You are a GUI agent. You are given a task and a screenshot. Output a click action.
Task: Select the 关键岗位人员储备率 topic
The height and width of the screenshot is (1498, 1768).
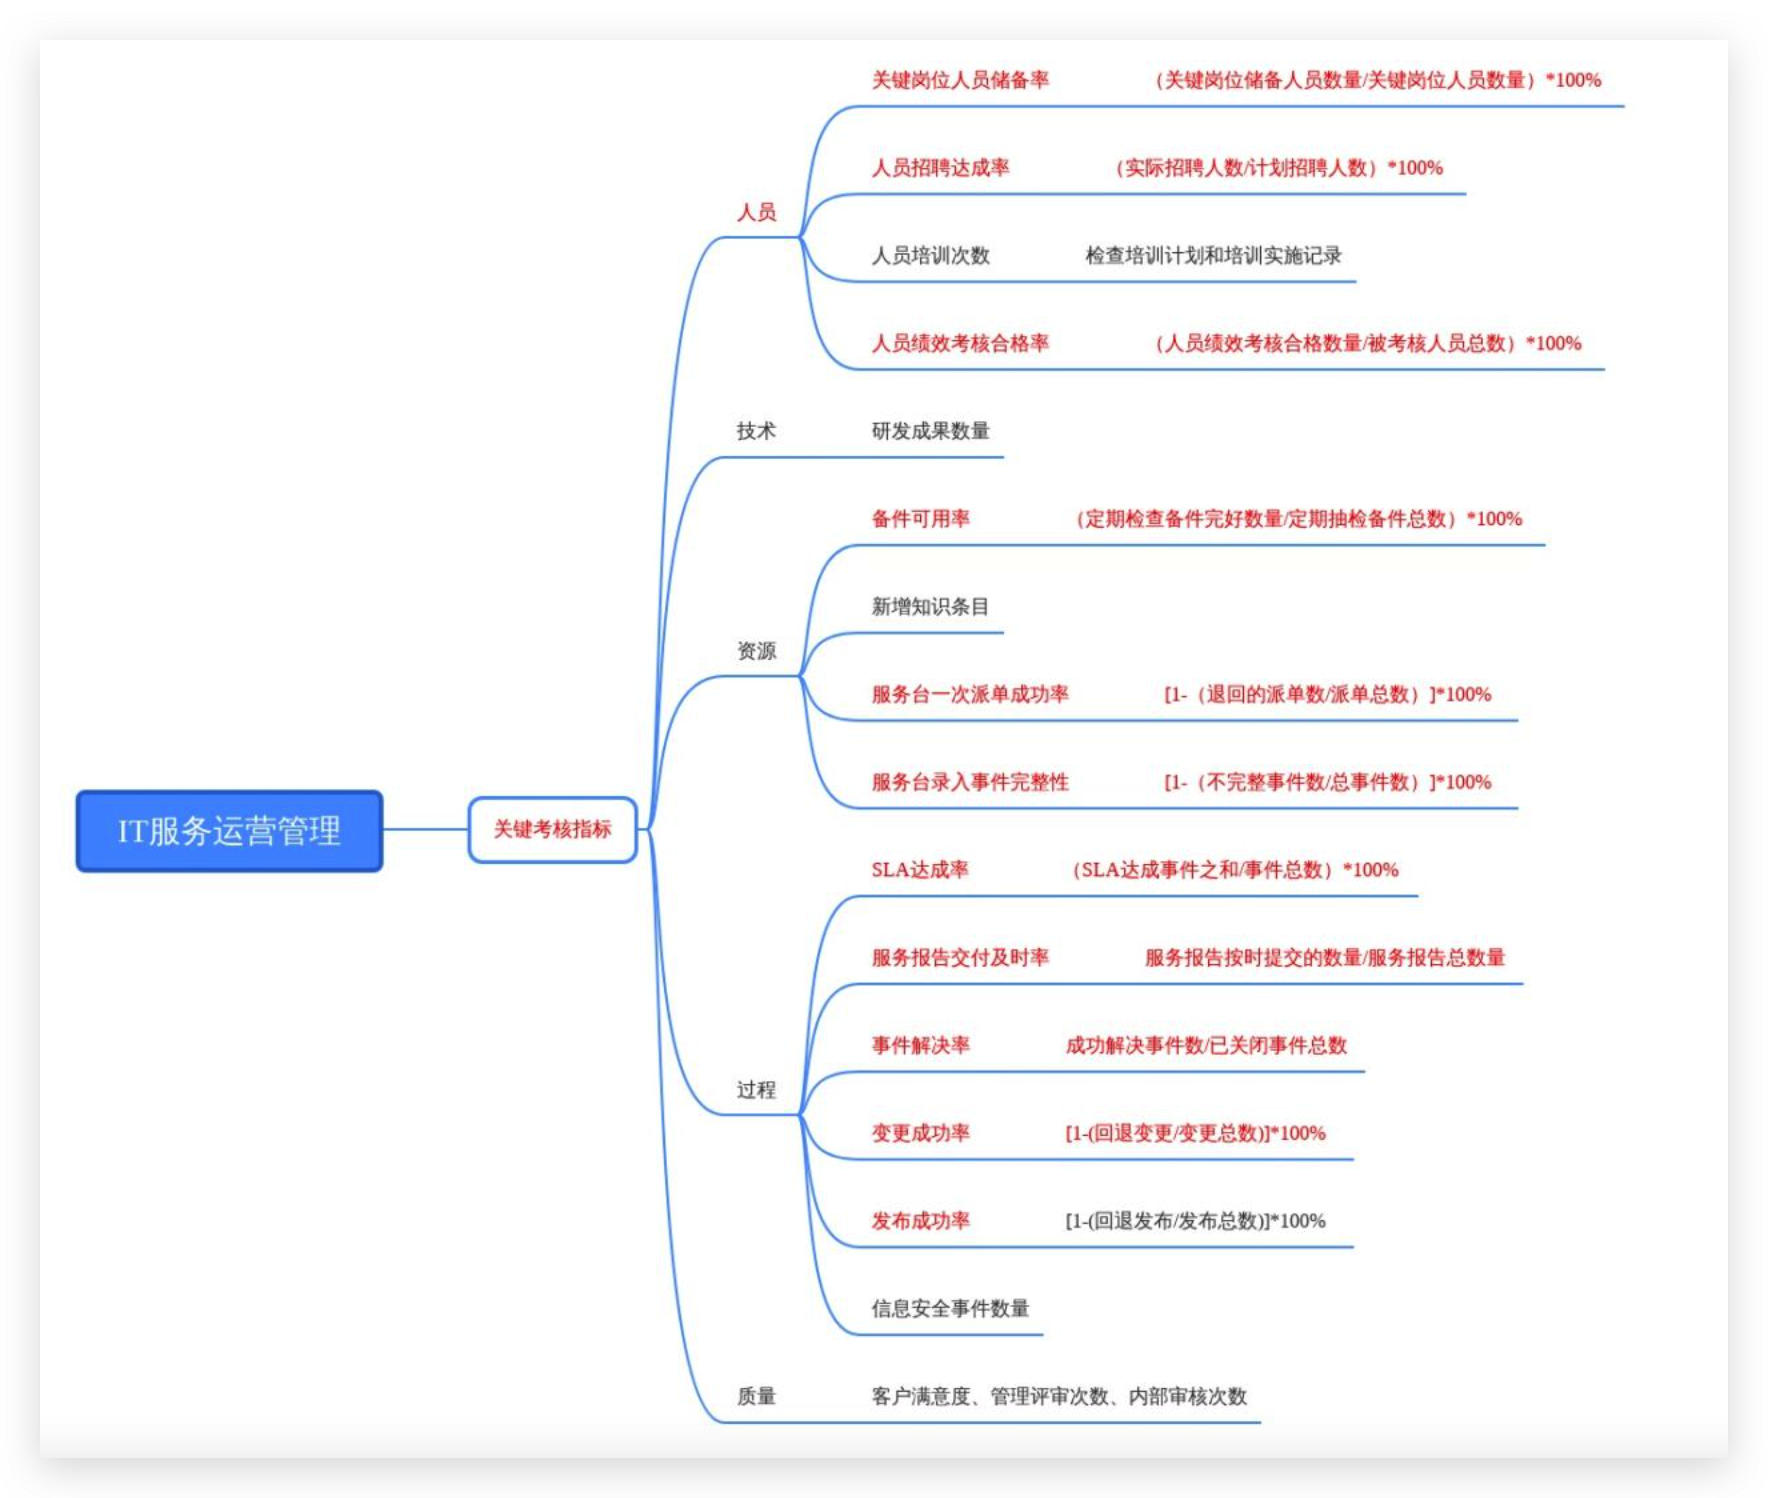click(960, 80)
